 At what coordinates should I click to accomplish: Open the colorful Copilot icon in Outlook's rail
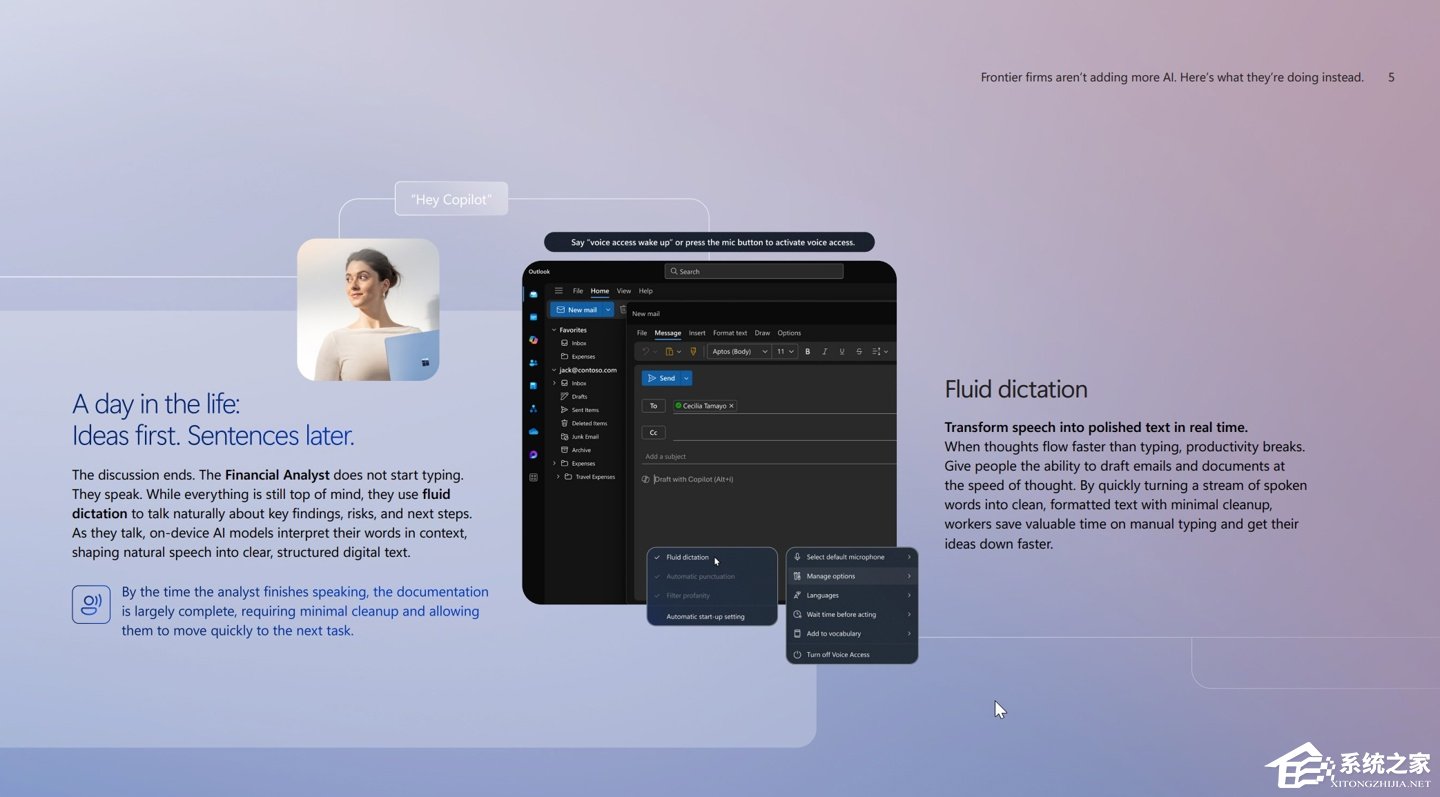(533, 340)
